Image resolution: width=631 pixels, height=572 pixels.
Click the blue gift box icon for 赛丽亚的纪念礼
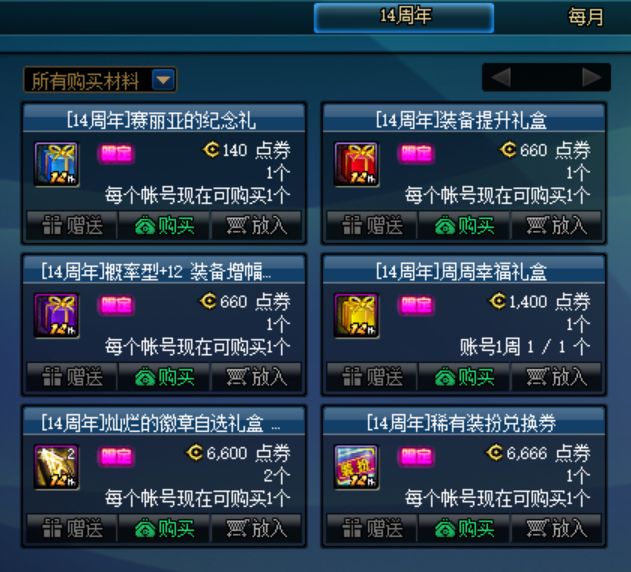[56, 164]
